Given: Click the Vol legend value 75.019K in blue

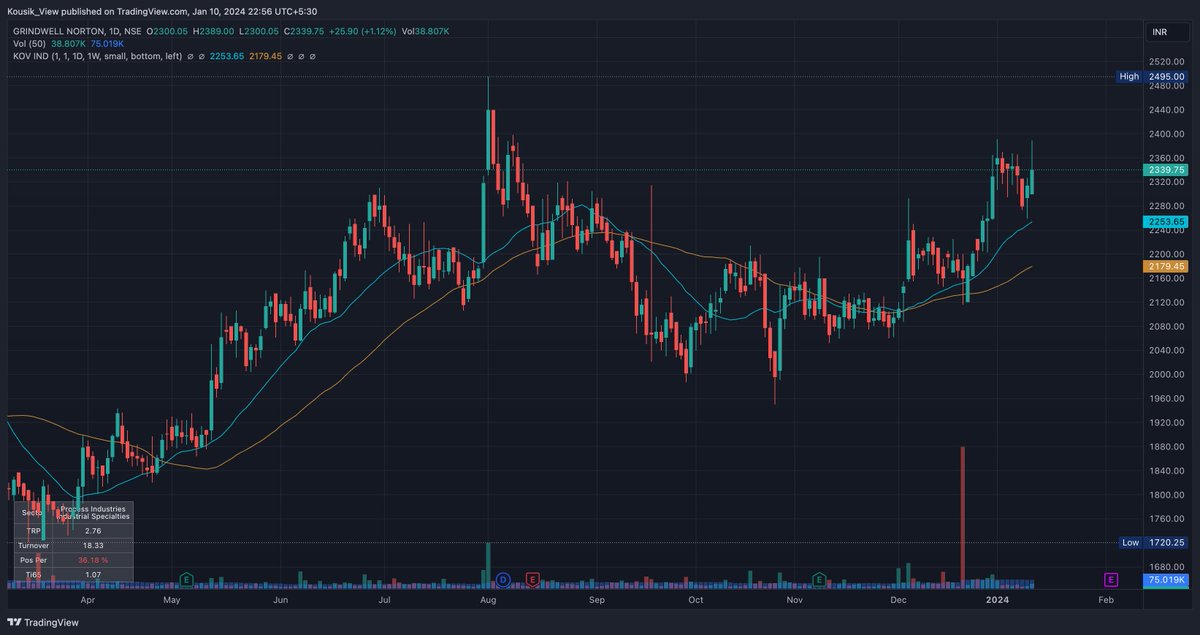Looking at the screenshot, I should point(108,44).
